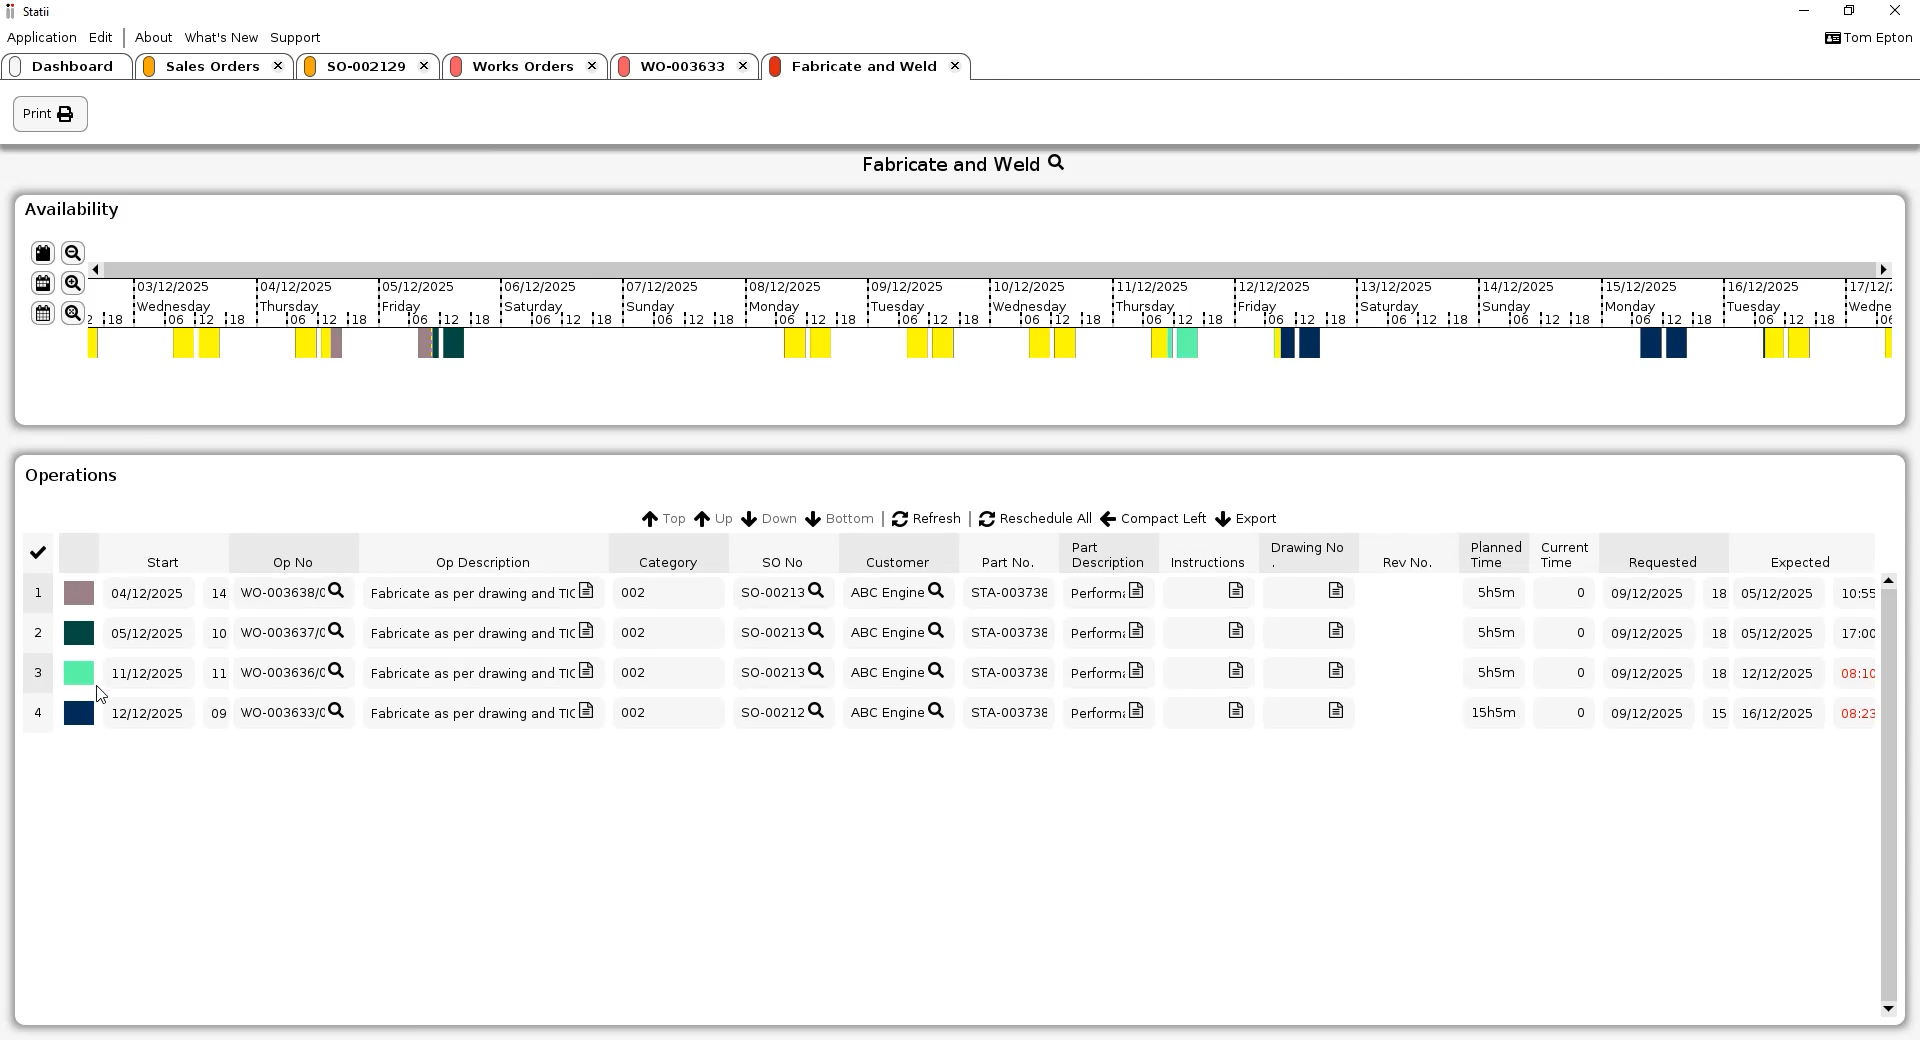Click the timeline right scroll arrow
This screenshot has width=1920, height=1040.
click(1884, 270)
